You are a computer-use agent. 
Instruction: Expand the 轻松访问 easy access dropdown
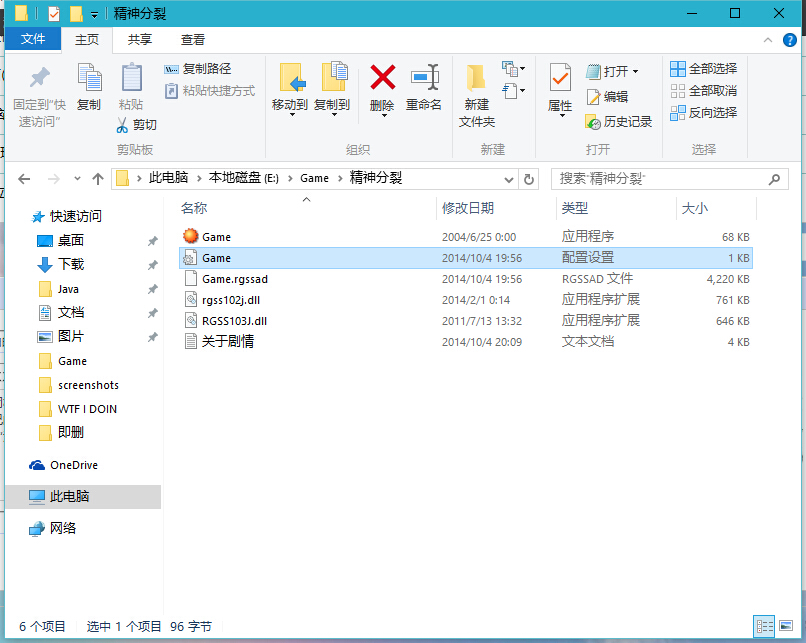514,91
